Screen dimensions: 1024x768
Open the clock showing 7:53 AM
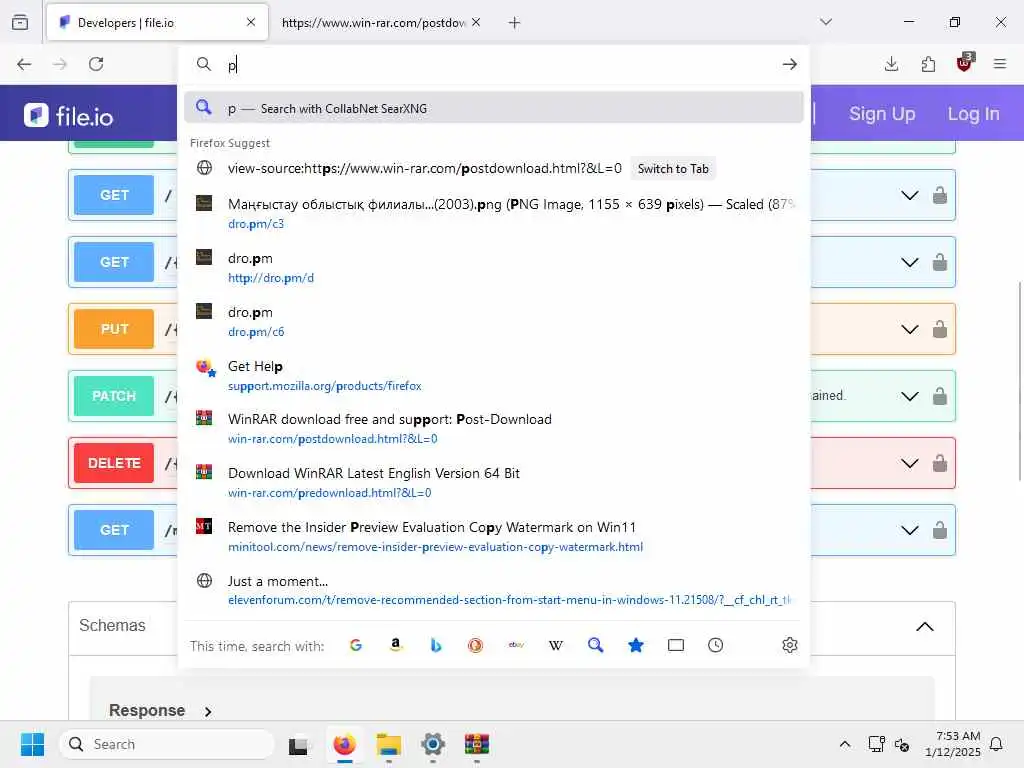click(x=953, y=744)
